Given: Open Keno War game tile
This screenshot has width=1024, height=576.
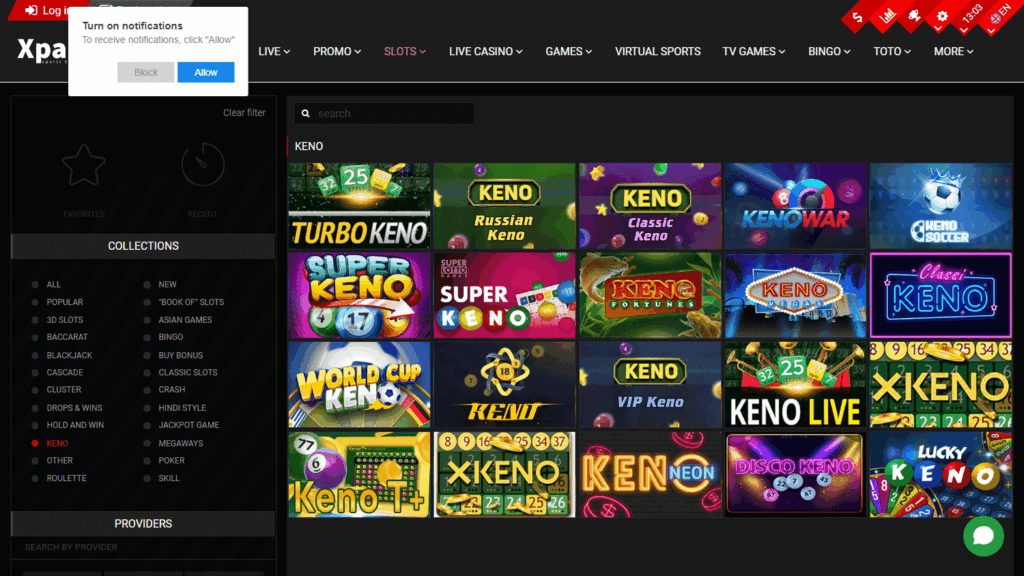Looking at the screenshot, I should (795, 206).
